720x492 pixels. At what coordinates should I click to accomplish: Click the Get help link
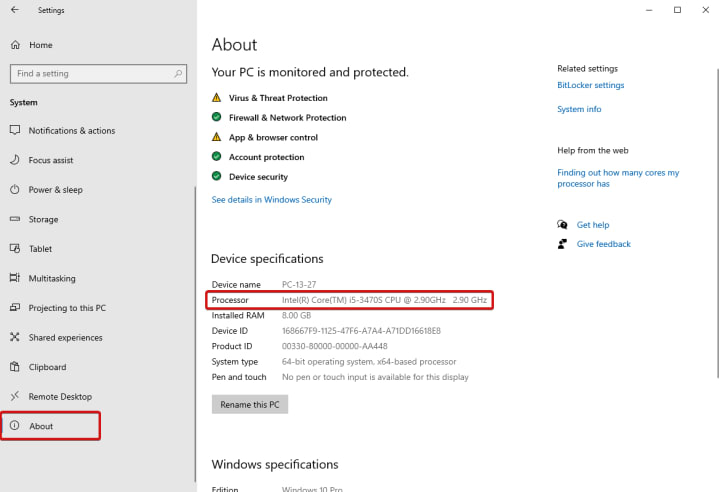coord(593,225)
